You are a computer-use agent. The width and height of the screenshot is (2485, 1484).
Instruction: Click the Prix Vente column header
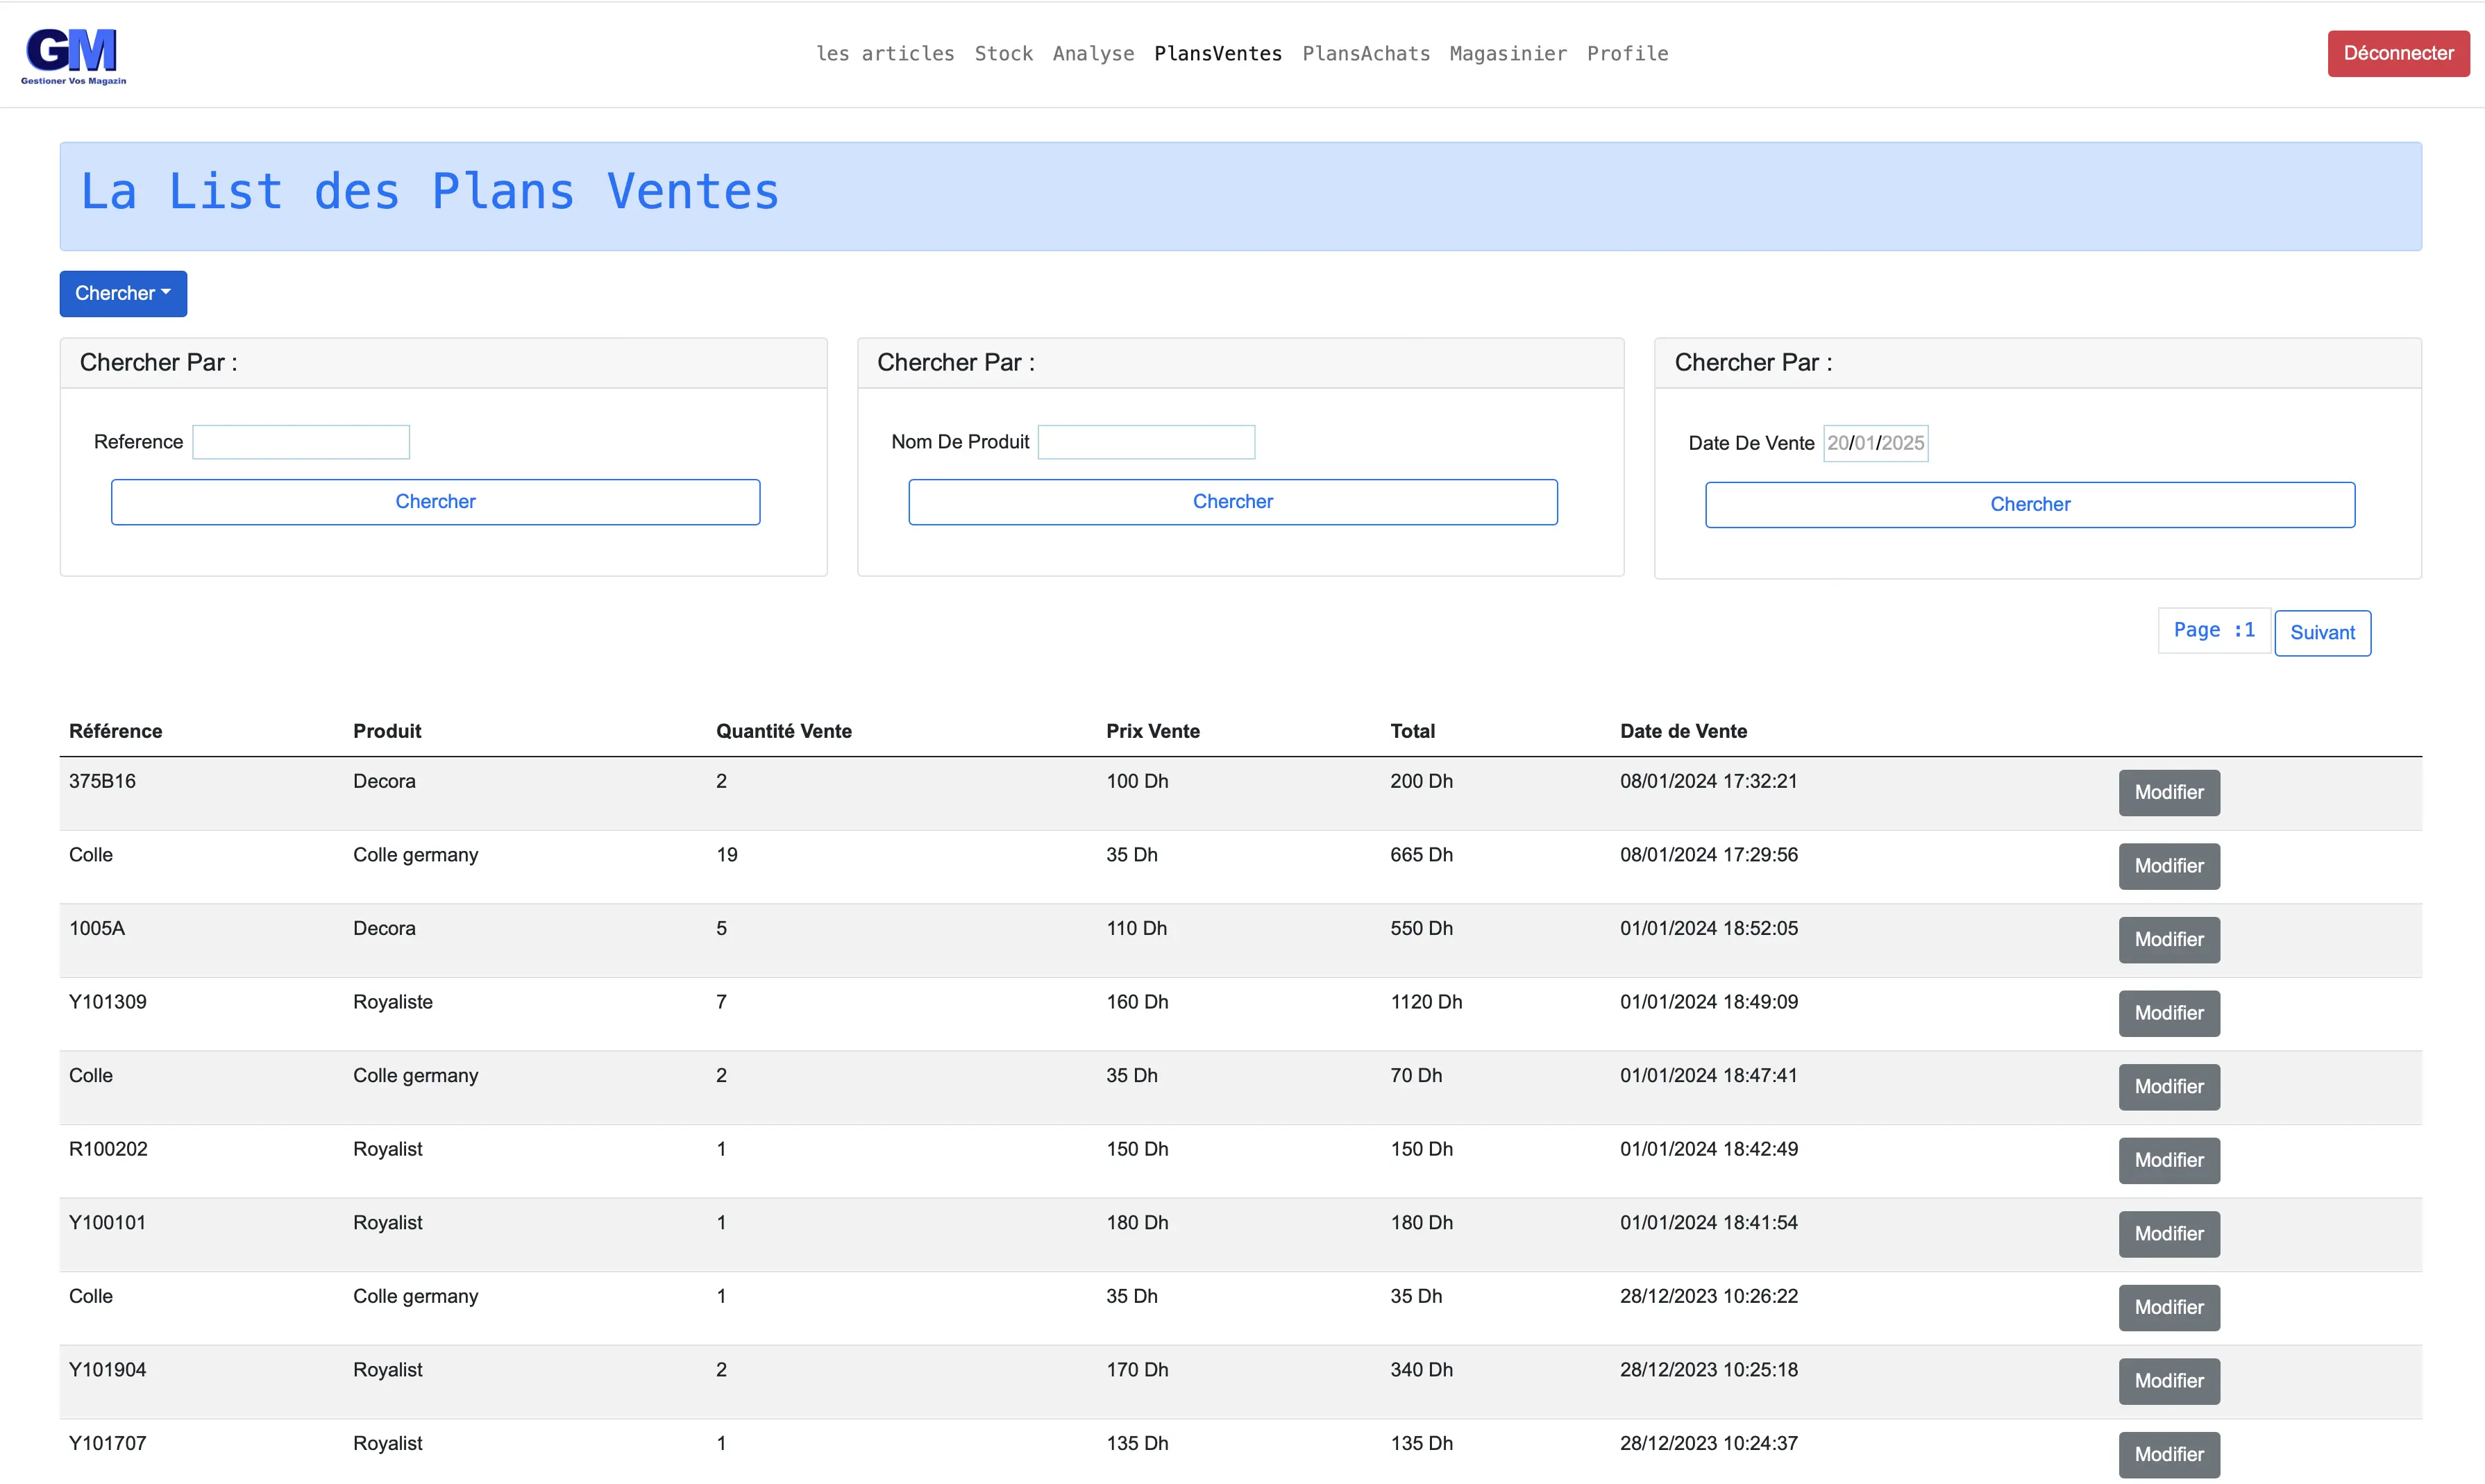(x=1153, y=732)
